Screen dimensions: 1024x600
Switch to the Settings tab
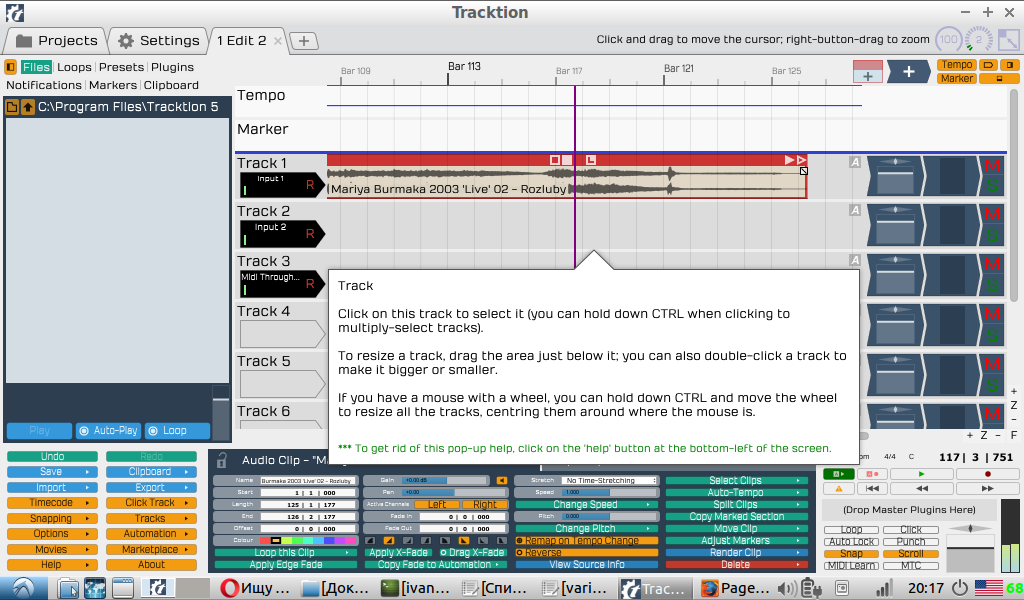[159, 40]
